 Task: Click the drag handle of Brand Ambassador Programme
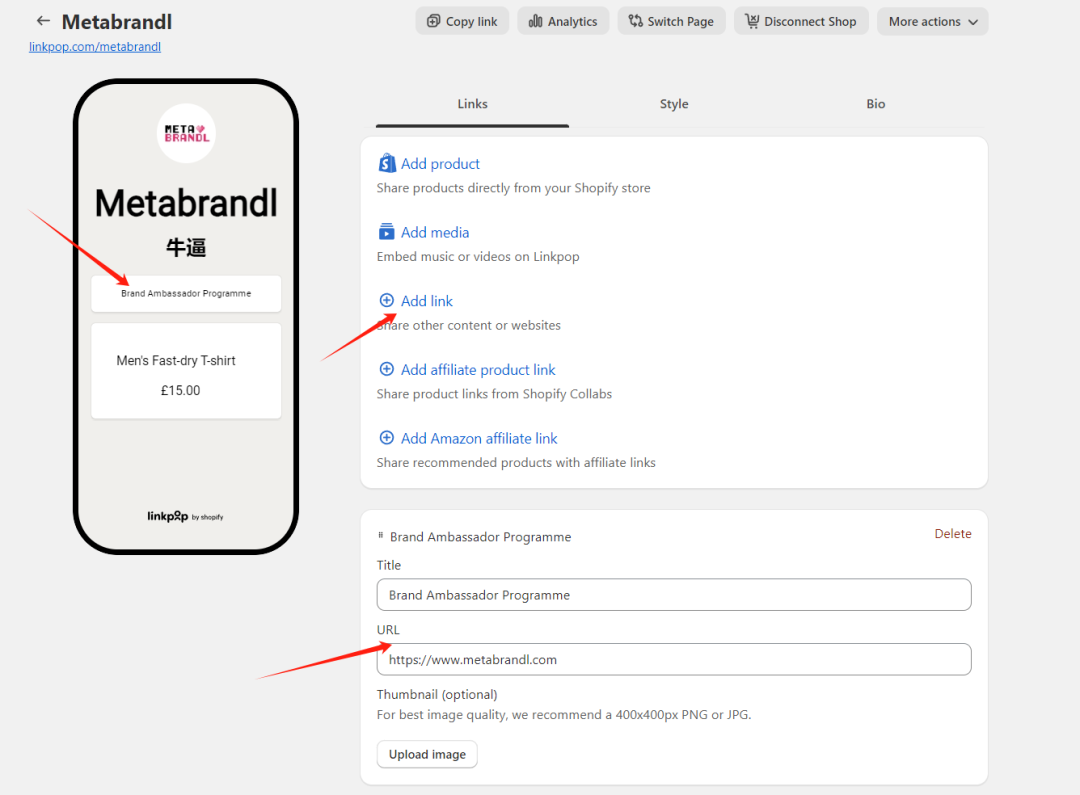pos(380,535)
